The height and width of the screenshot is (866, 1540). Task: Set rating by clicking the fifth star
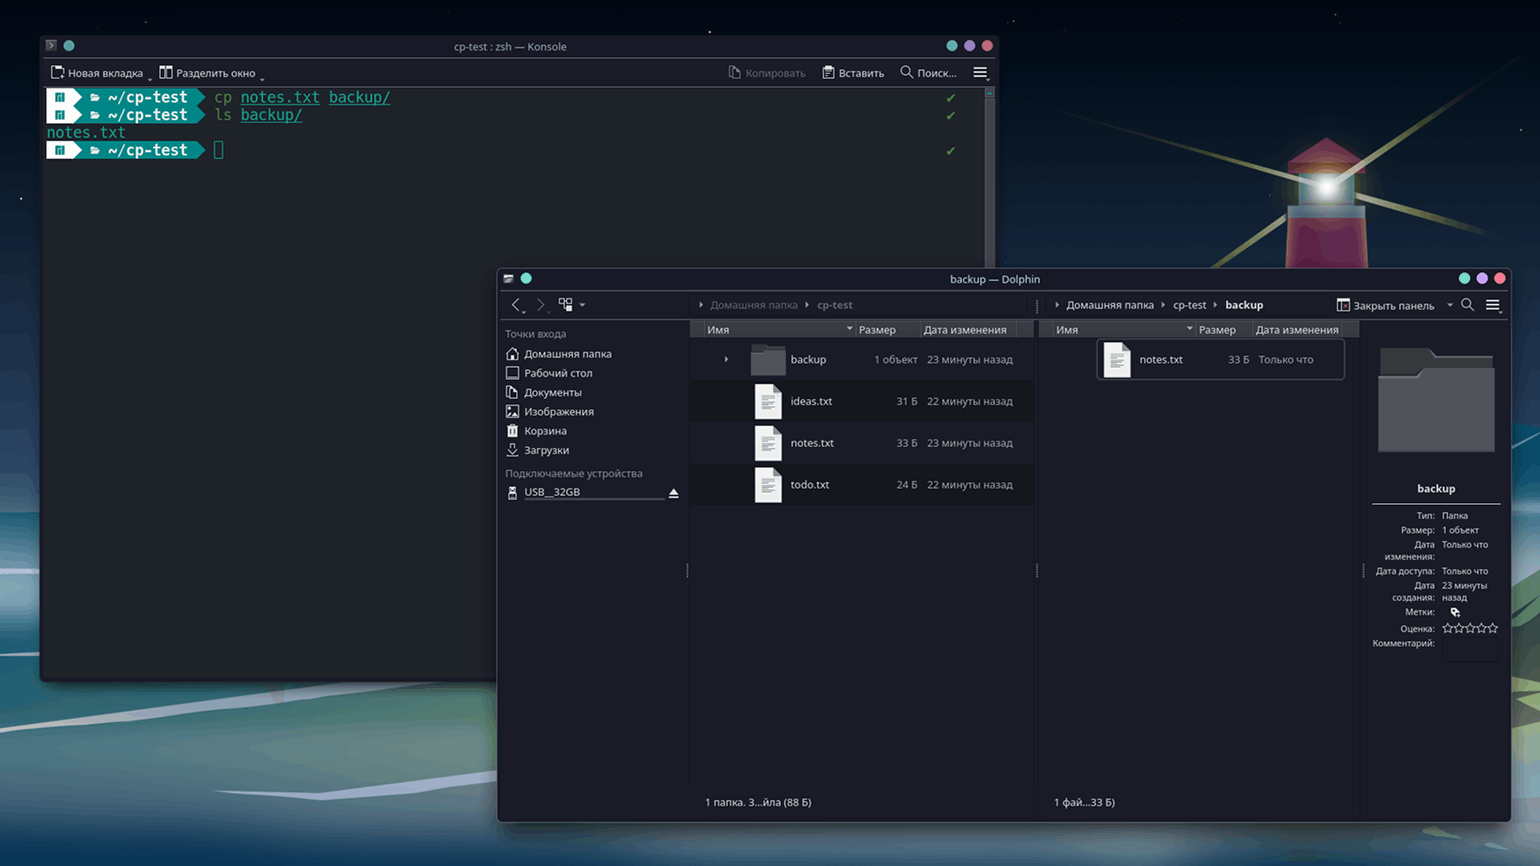pyautogui.click(x=1493, y=629)
